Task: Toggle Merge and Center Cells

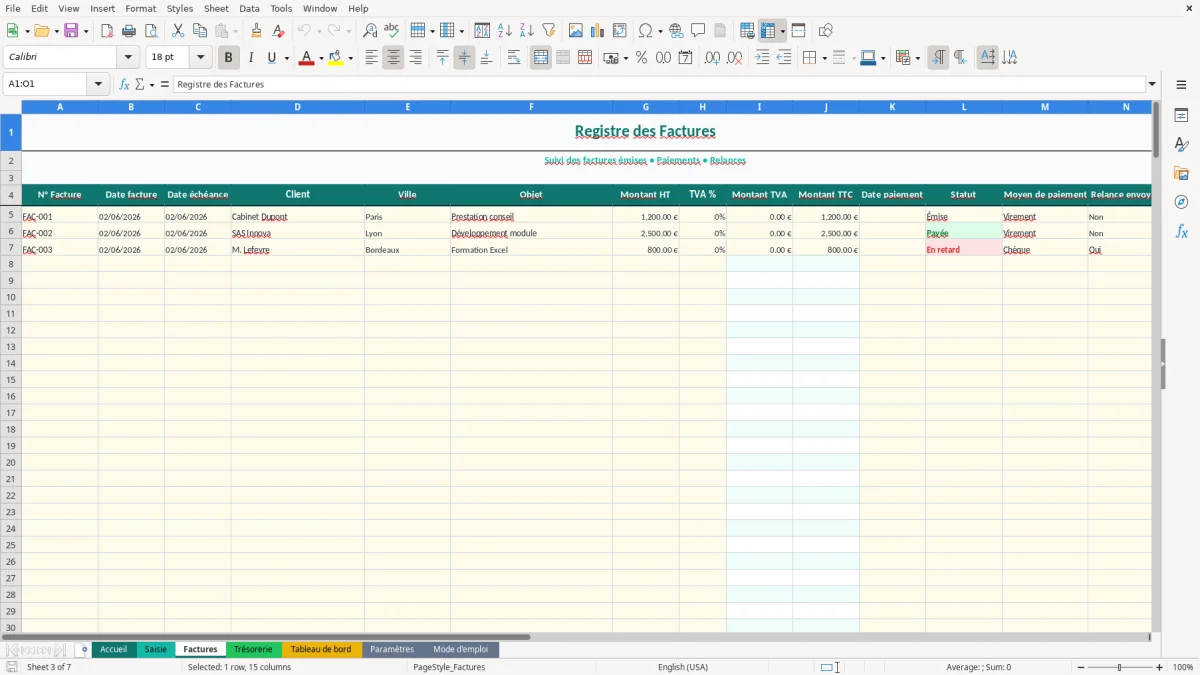Action: (x=541, y=58)
